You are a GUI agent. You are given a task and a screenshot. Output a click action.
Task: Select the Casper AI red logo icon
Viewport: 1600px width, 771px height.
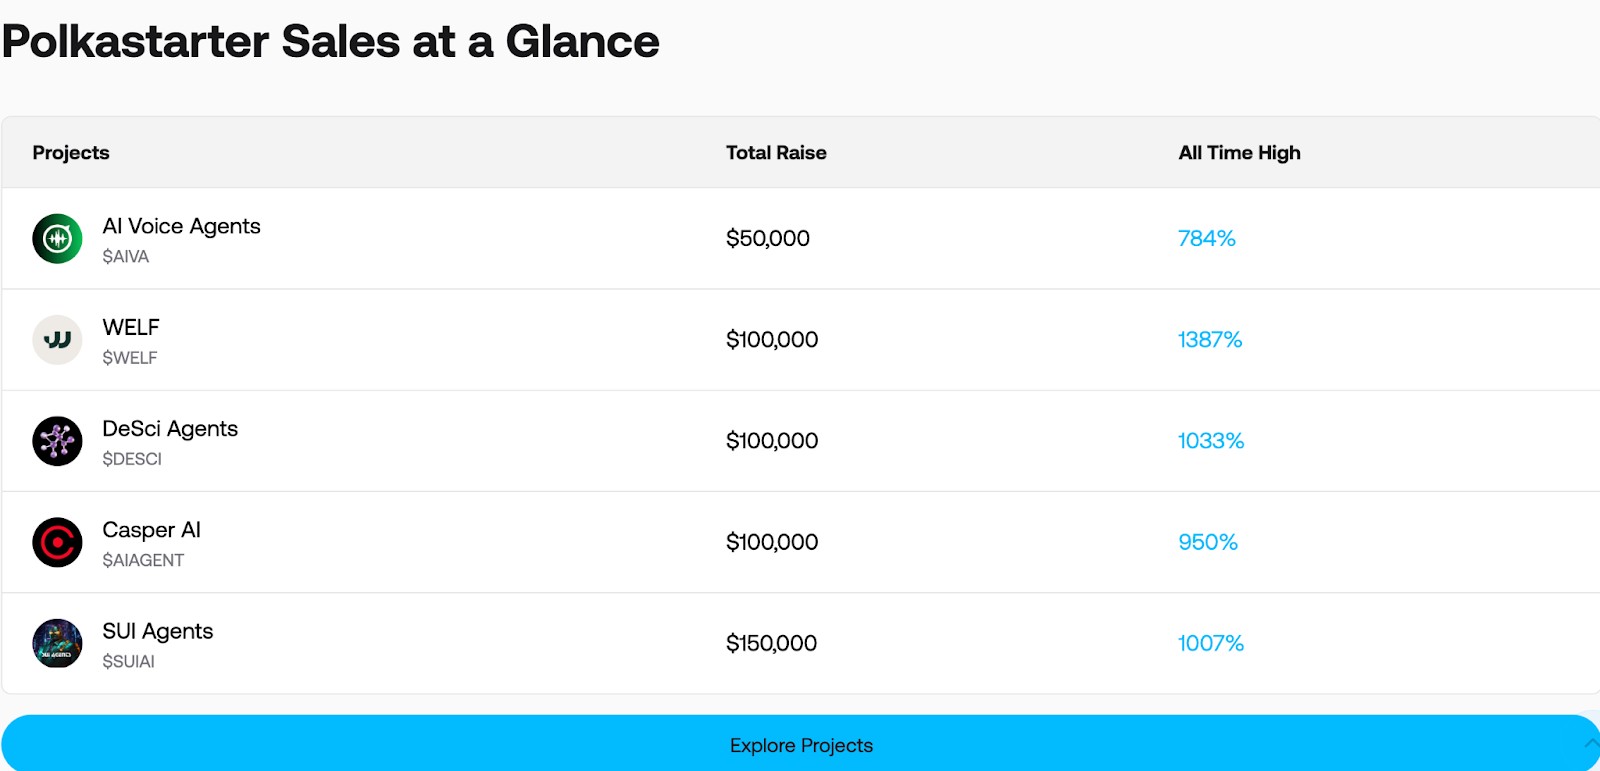click(57, 542)
